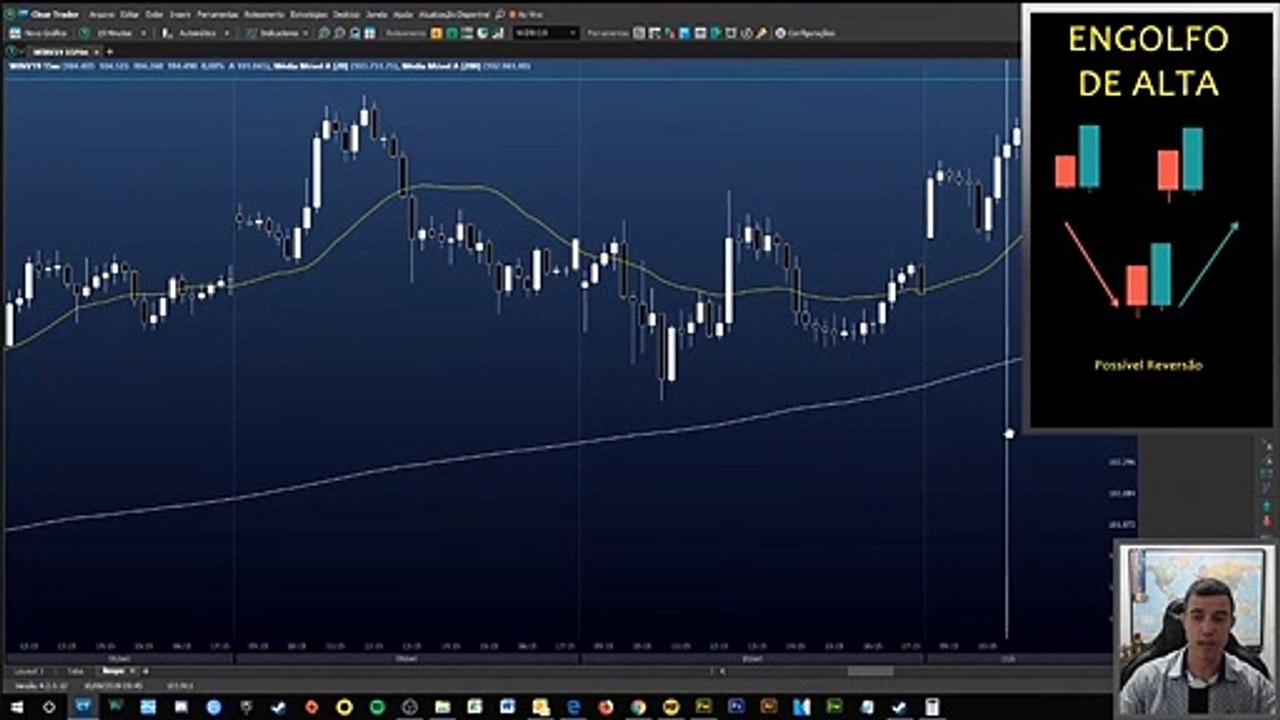The width and height of the screenshot is (1280, 720).
Task: Click the search magnifier in menu bar
Action: (499, 15)
